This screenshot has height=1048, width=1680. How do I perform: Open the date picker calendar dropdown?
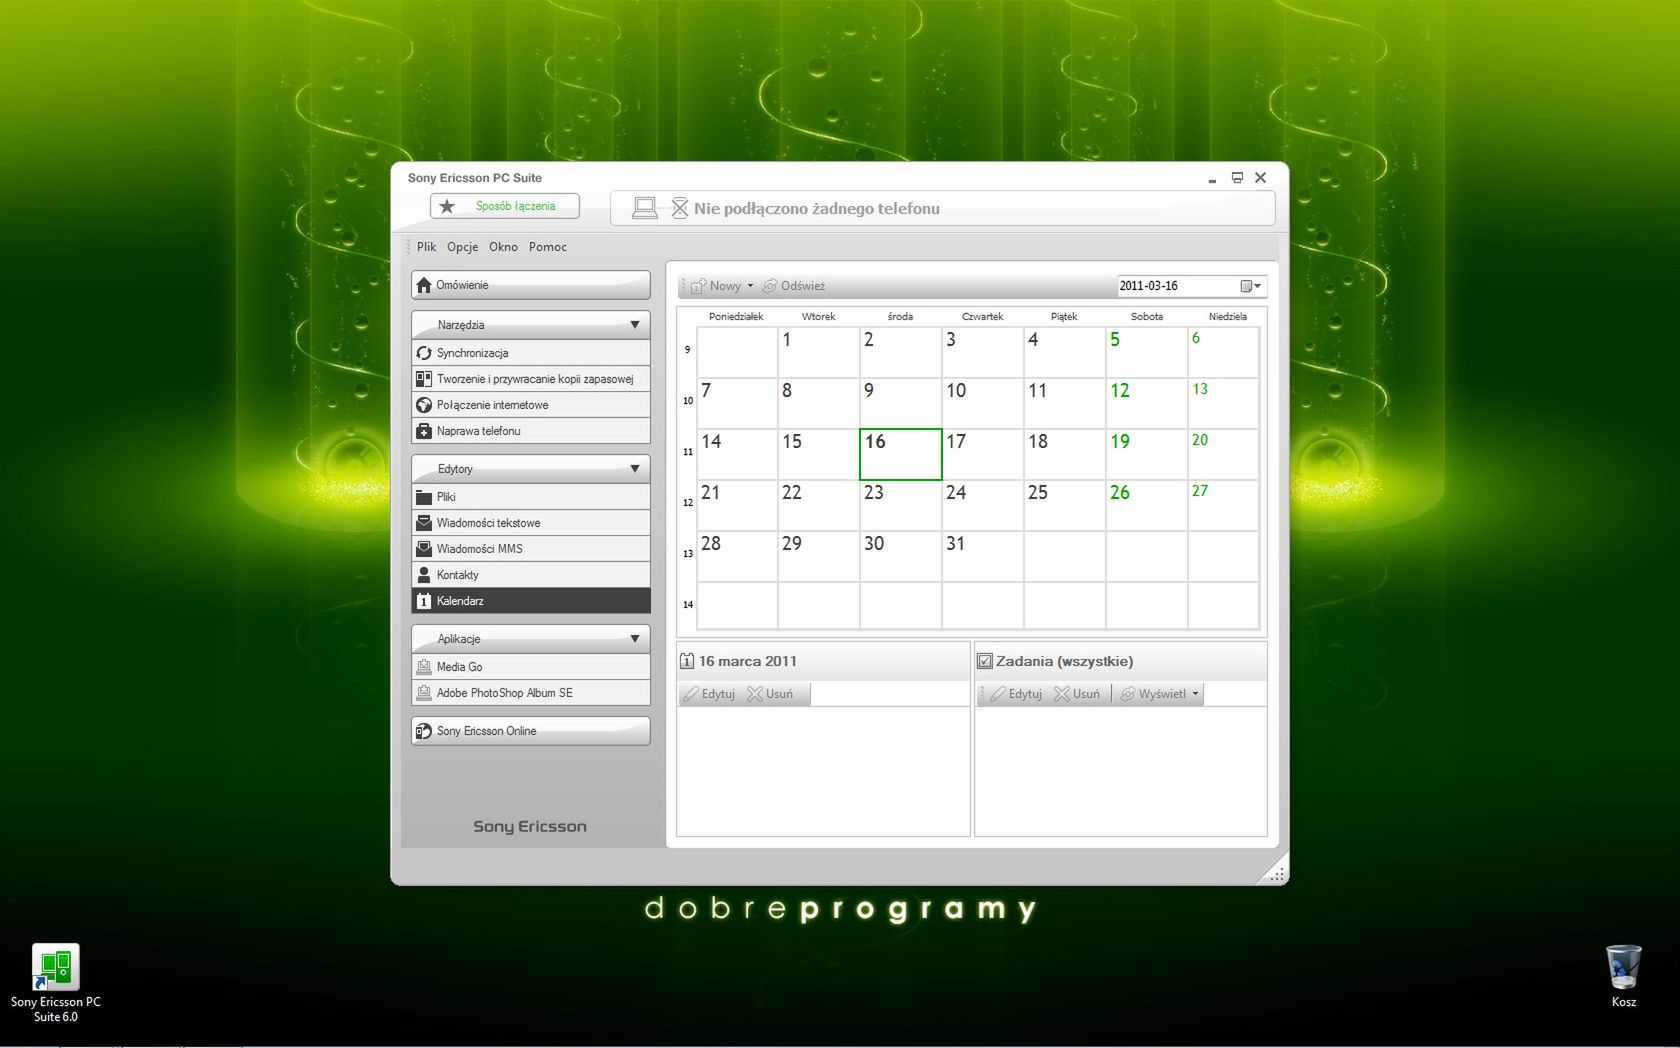pos(1251,286)
